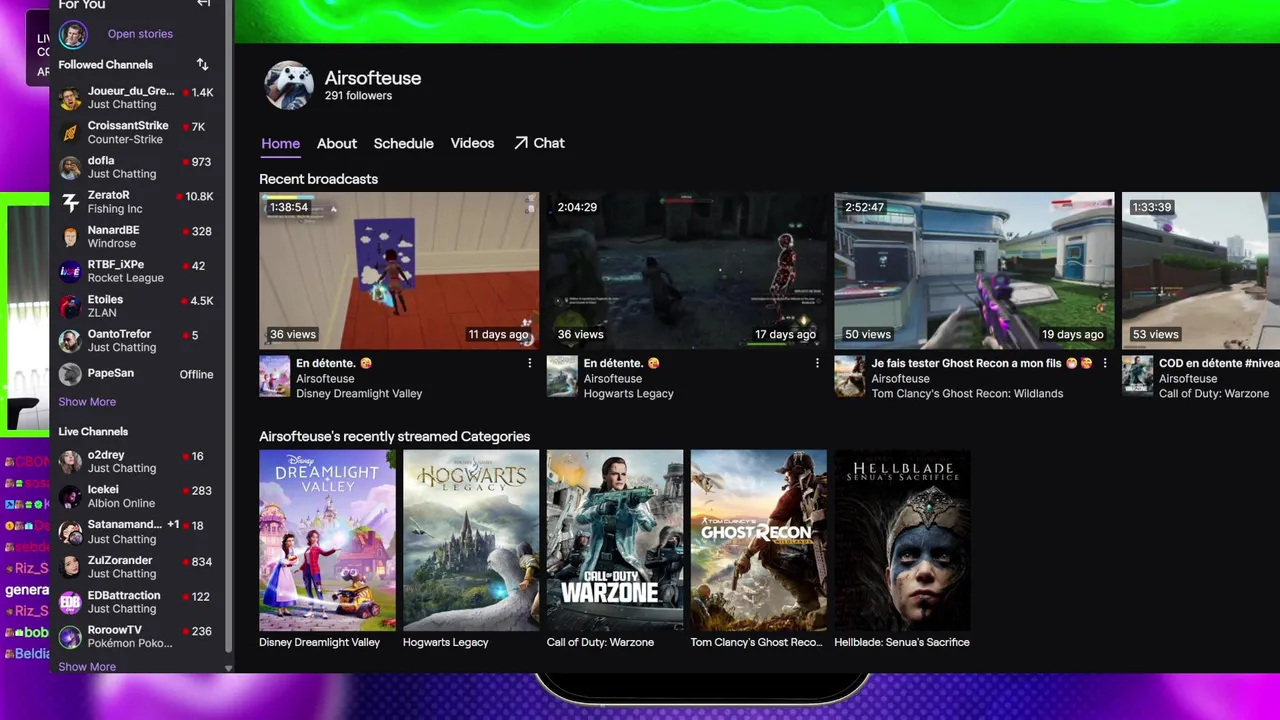Open ZeratoR channel logo
The width and height of the screenshot is (1280, 720).
pyautogui.click(x=70, y=203)
